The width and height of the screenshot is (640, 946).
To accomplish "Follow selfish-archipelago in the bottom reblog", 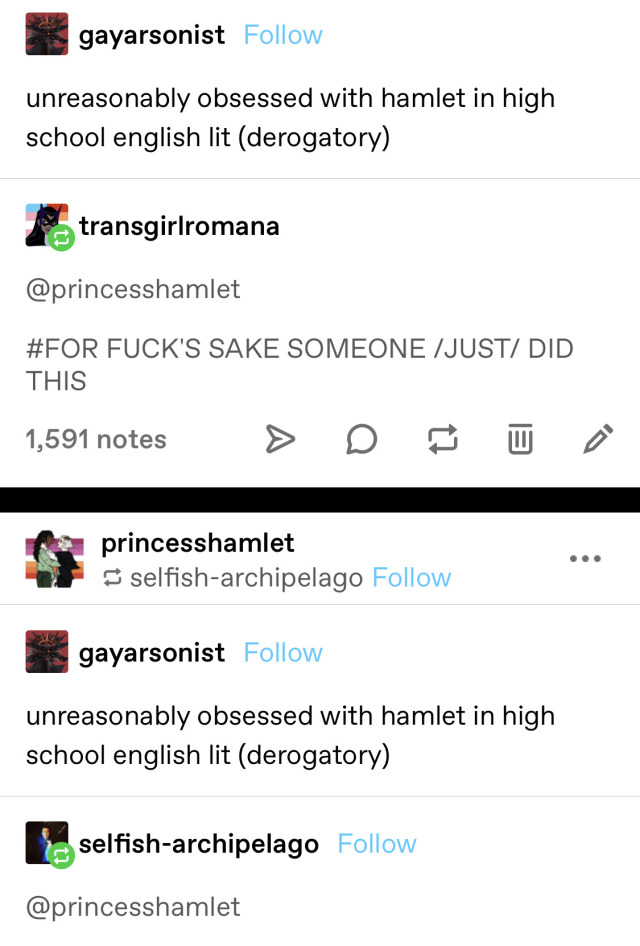I will tap(376, 844).
